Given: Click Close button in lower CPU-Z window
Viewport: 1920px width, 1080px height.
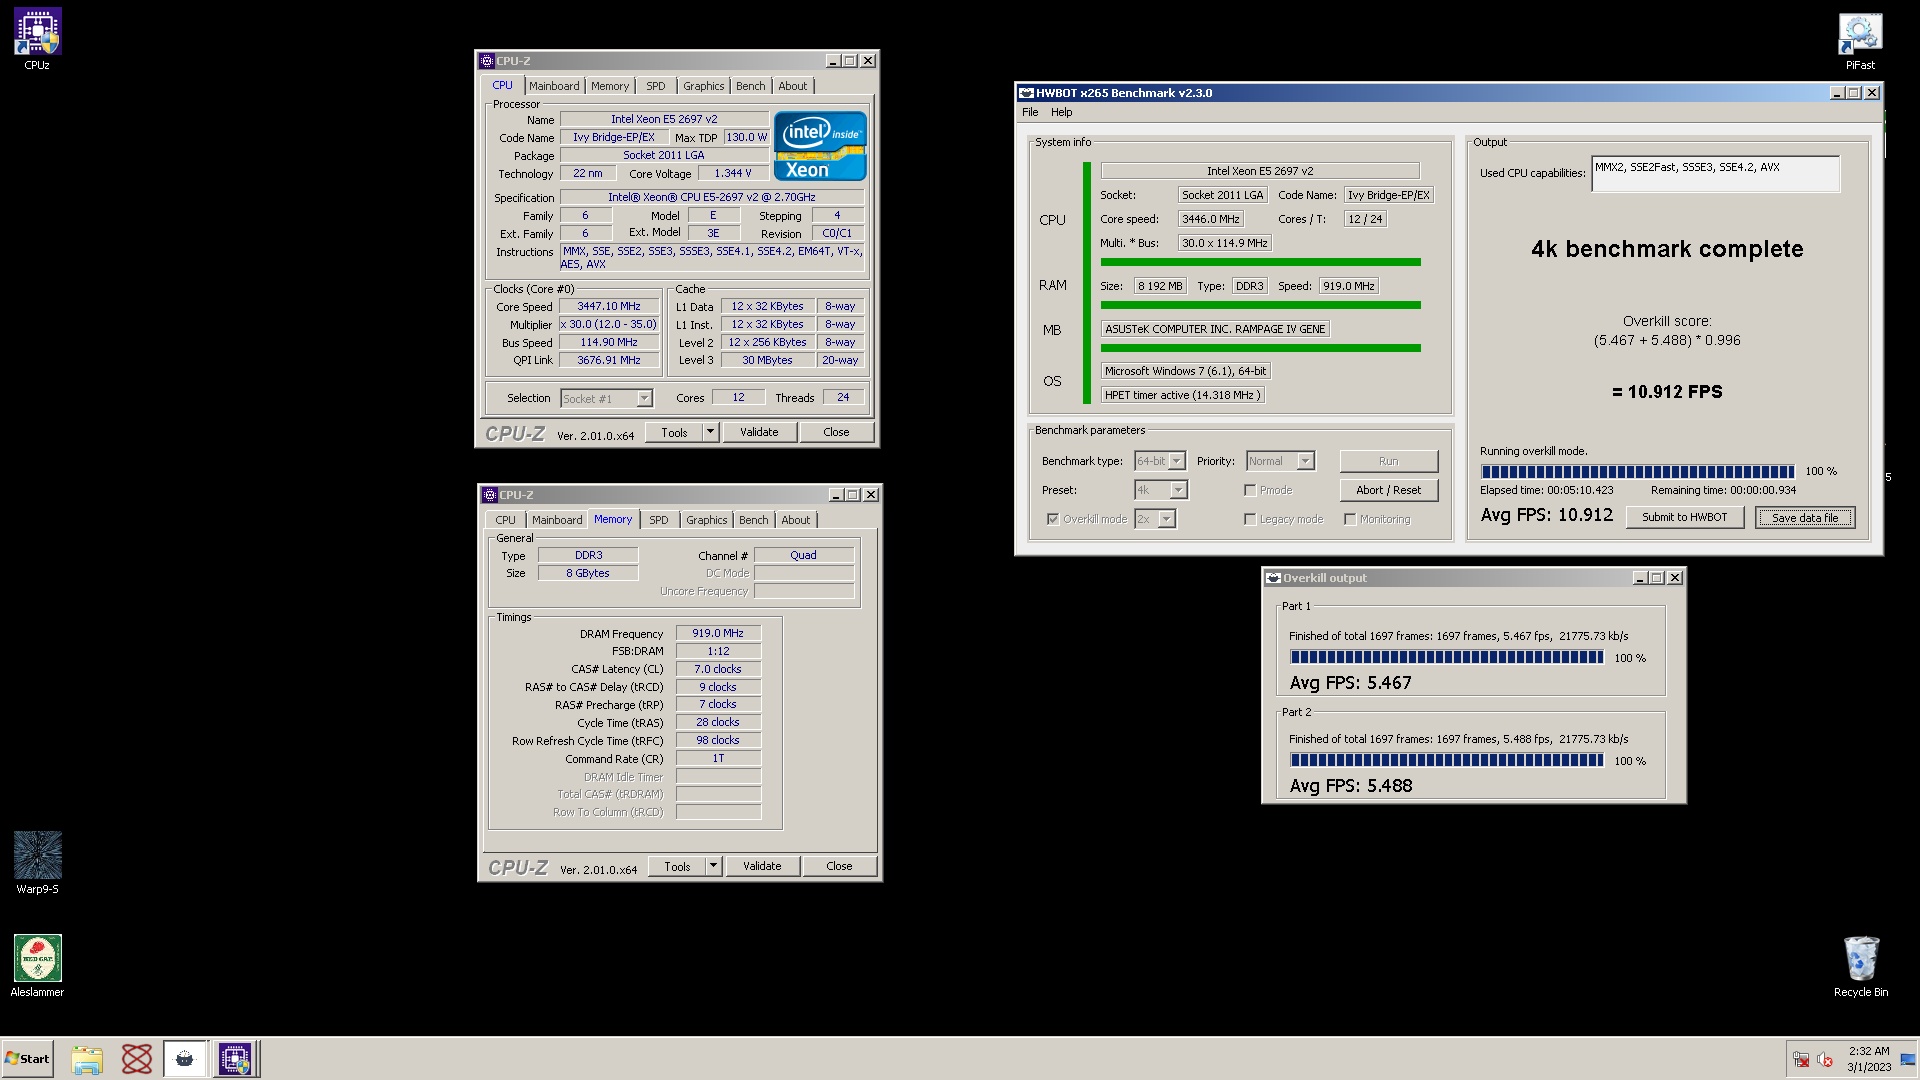Looking at the screenshot, I should (839, 866).
